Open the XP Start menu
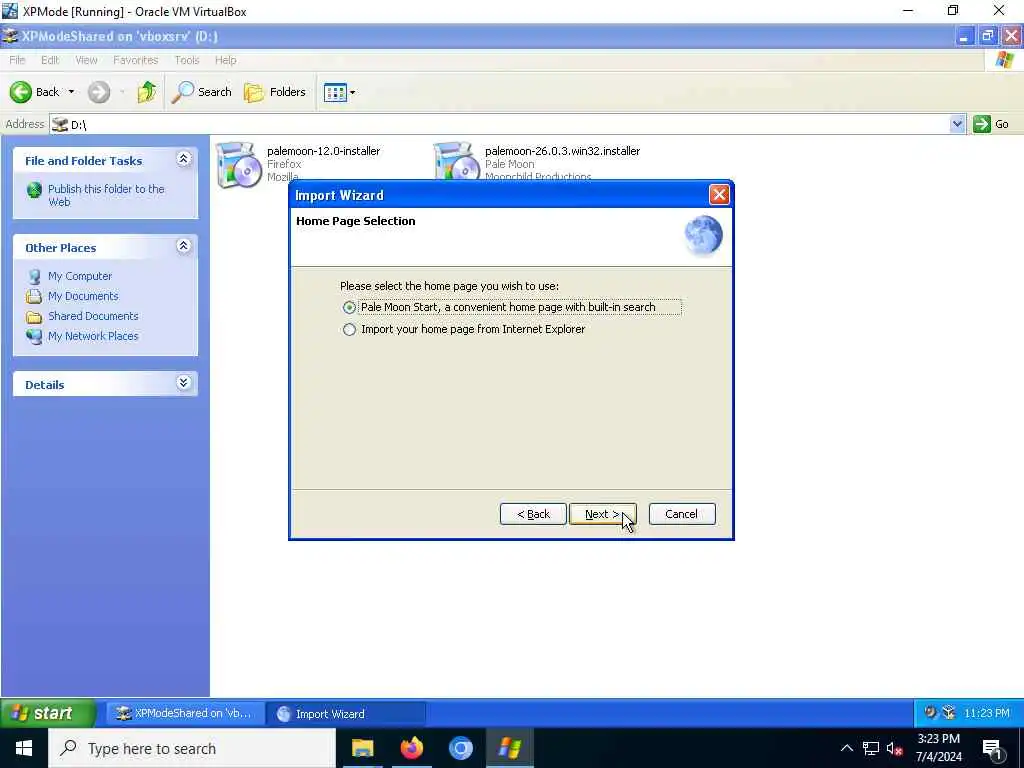This screenshot has height=768, width=1024. pyautogui.click(x=48, y=713)
